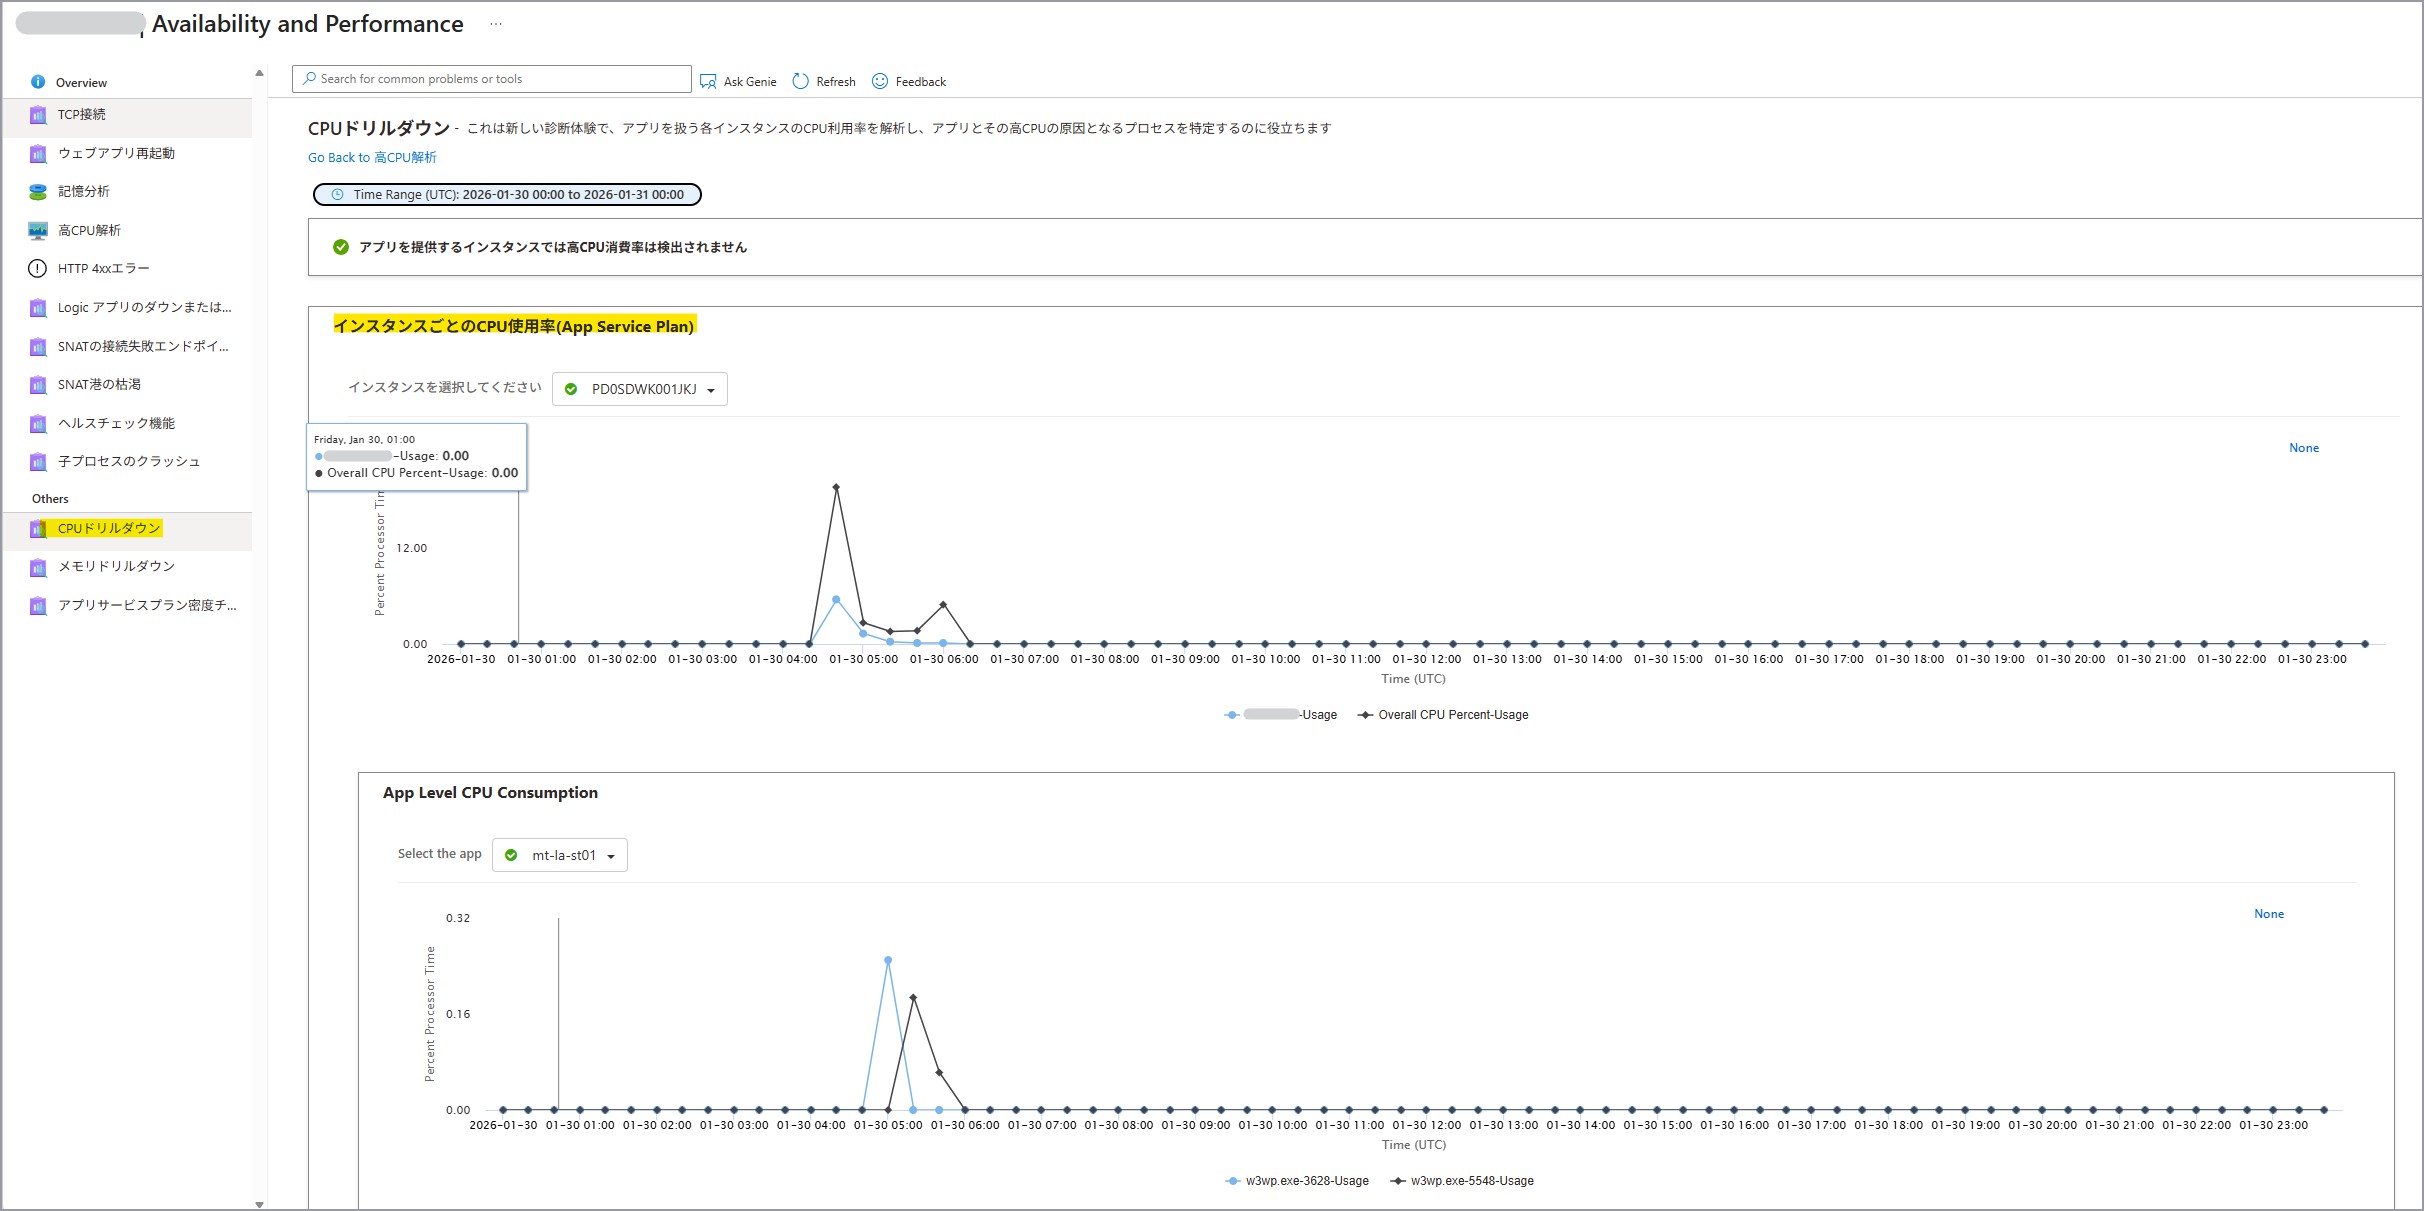Click the Time Range (UTC) pill button
This screenshot has height=1211, width=2424.
[507, 194]
